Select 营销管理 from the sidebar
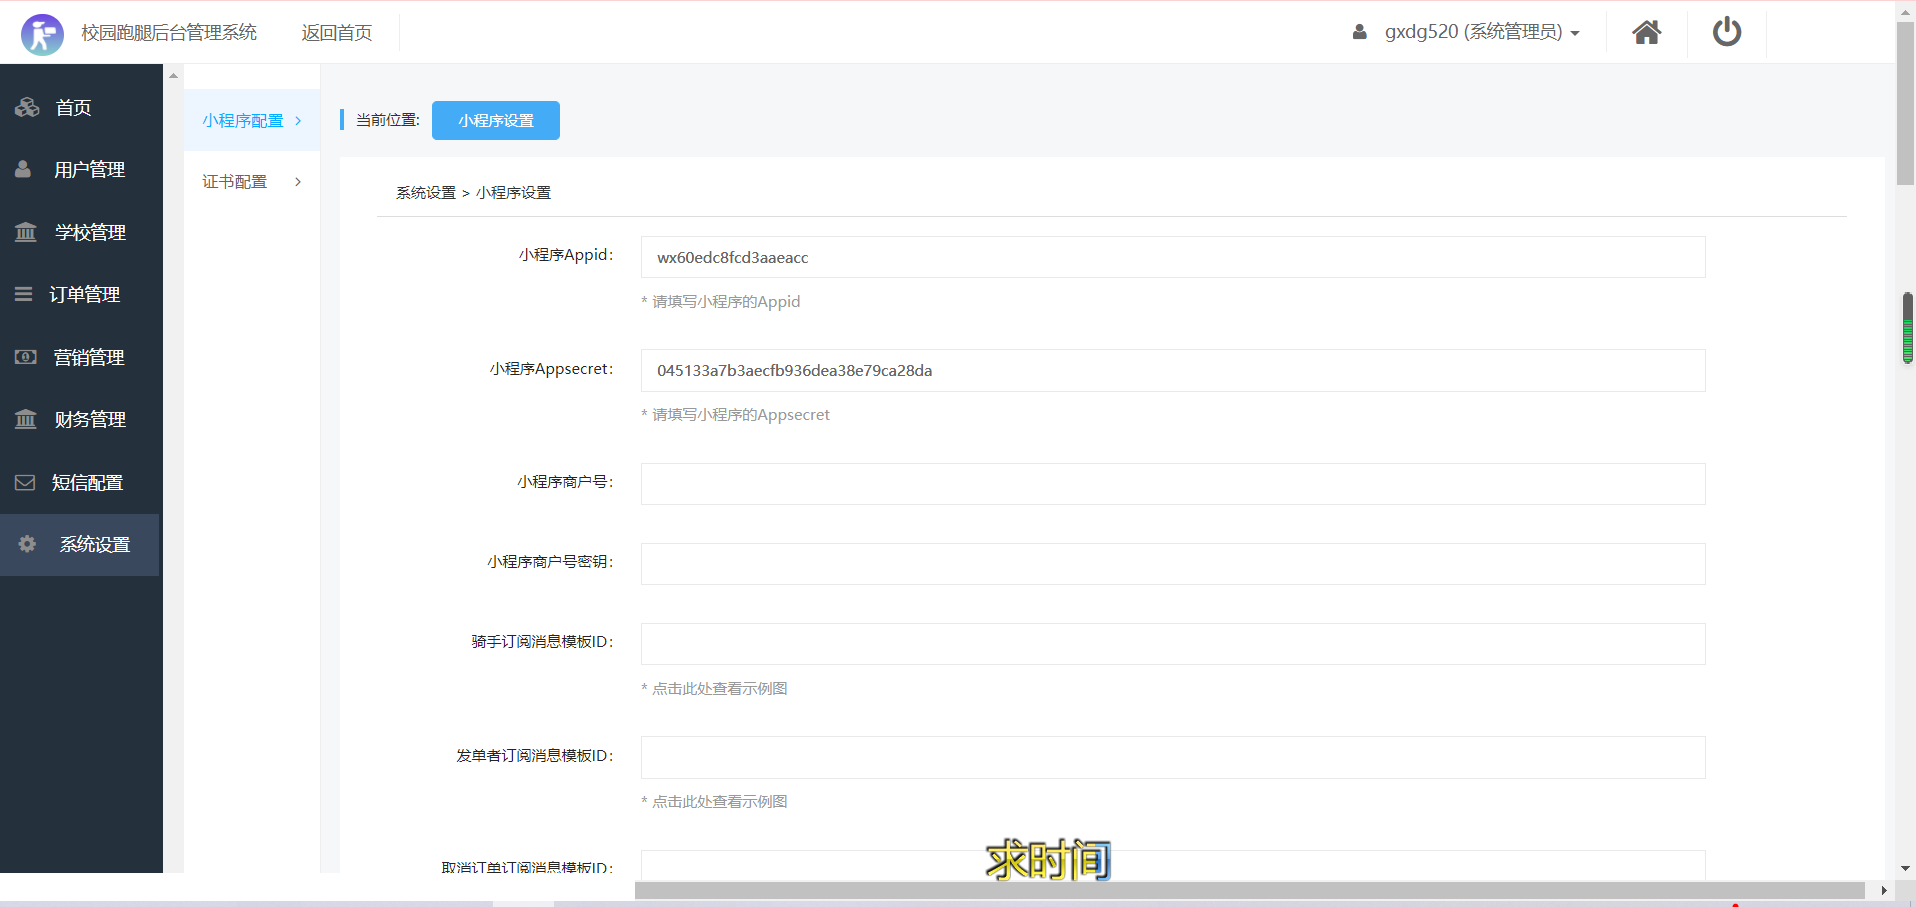The height and width of the screenshot is (907, 1916). click(88, 358)
